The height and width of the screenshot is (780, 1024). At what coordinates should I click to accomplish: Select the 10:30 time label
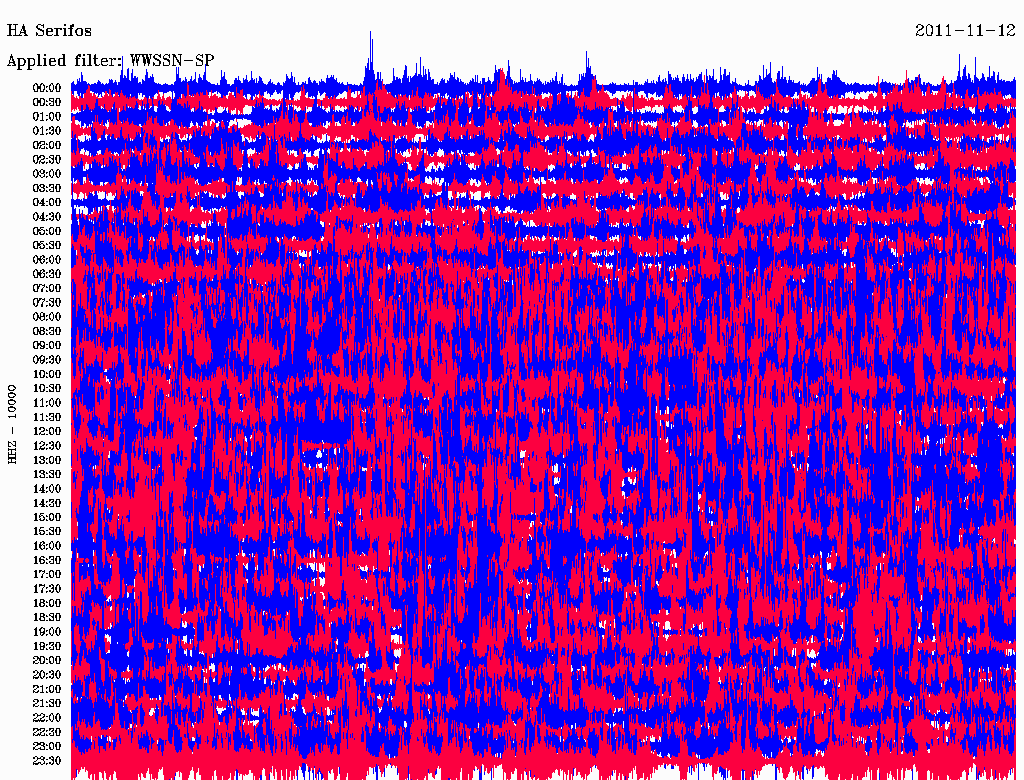(x=47, y=389)
